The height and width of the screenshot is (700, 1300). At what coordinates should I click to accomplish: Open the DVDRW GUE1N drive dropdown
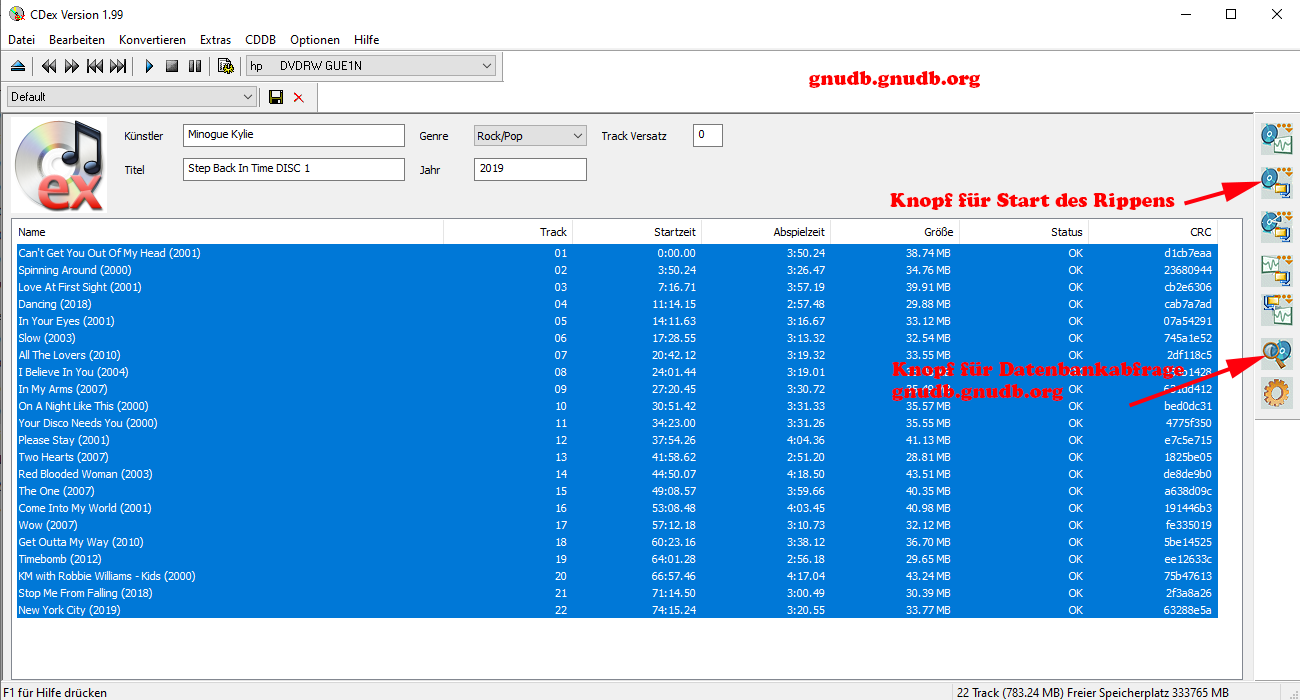tap(487, 66)
